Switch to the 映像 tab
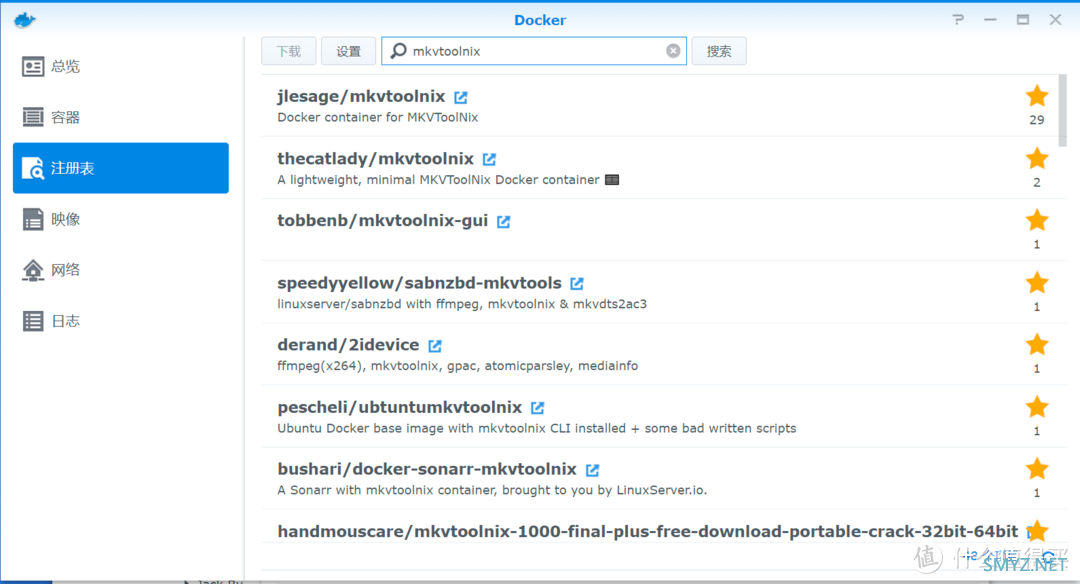The height and width of the screenshot is (584, 1080). click(121, 219)
